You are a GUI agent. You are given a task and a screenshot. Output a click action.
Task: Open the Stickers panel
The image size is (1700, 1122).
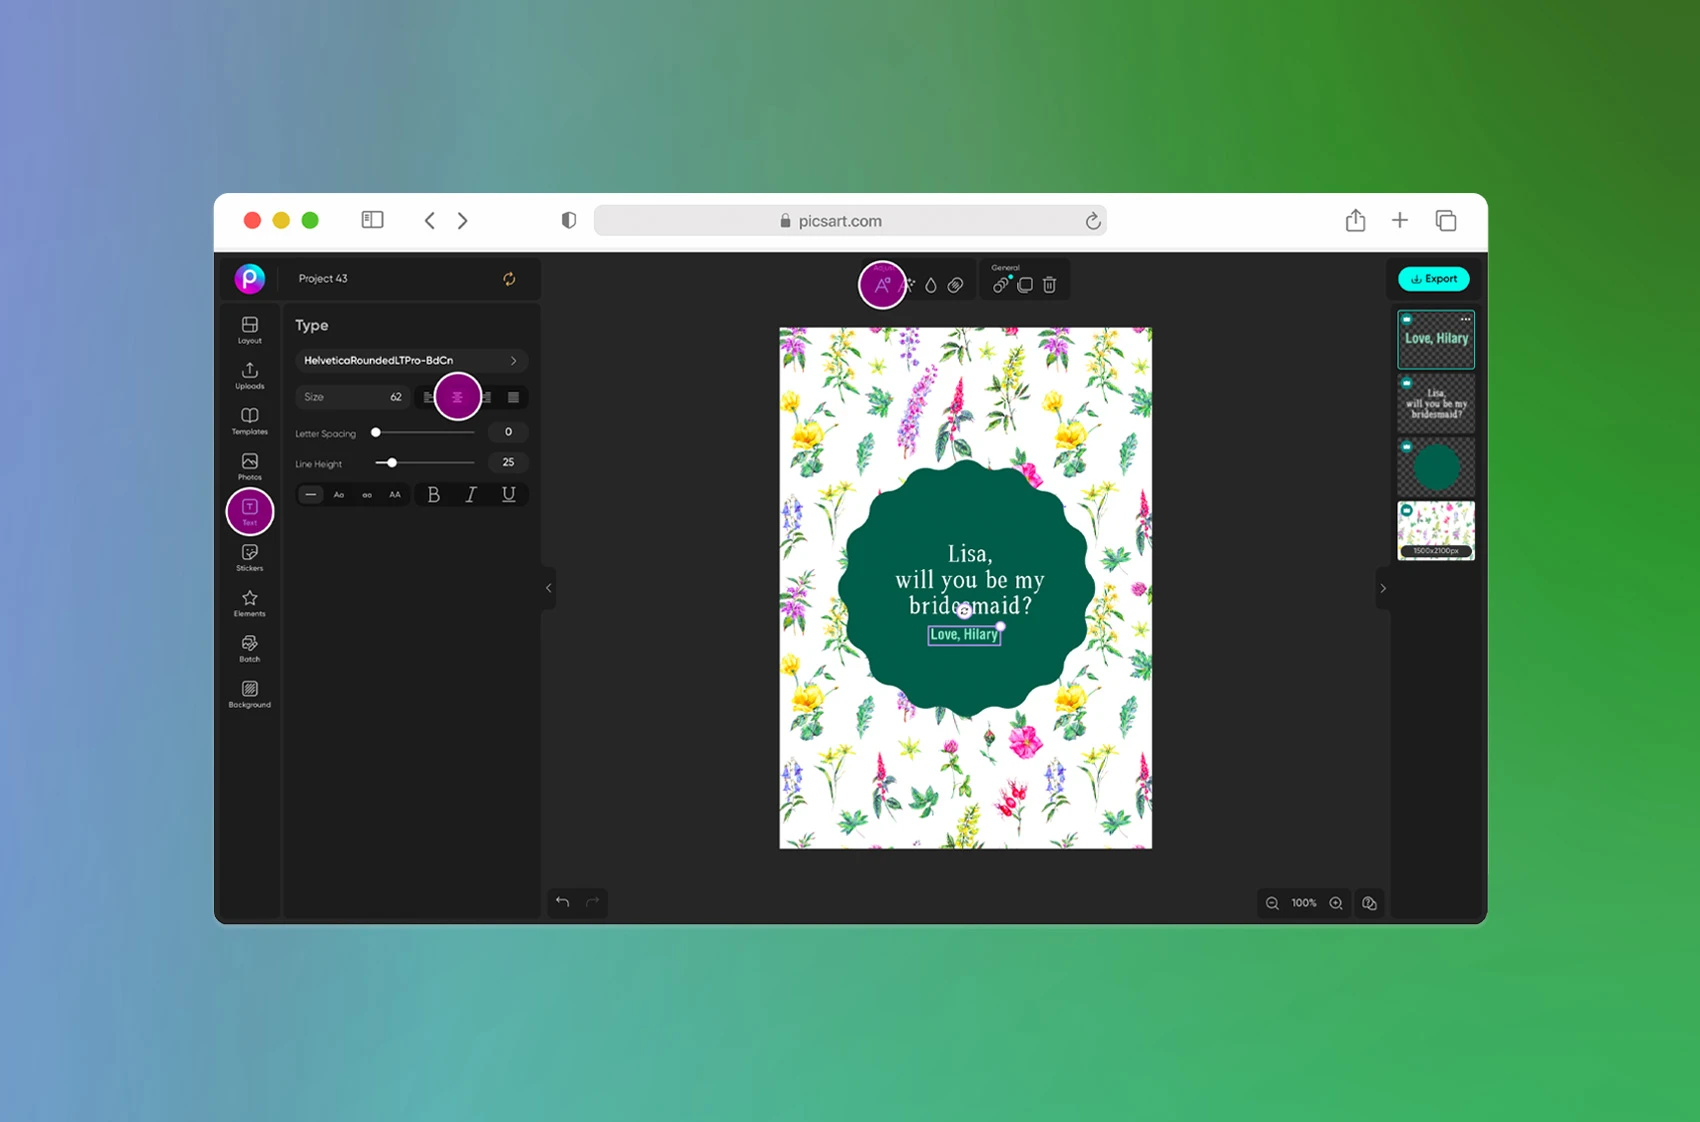click(249, 557)
